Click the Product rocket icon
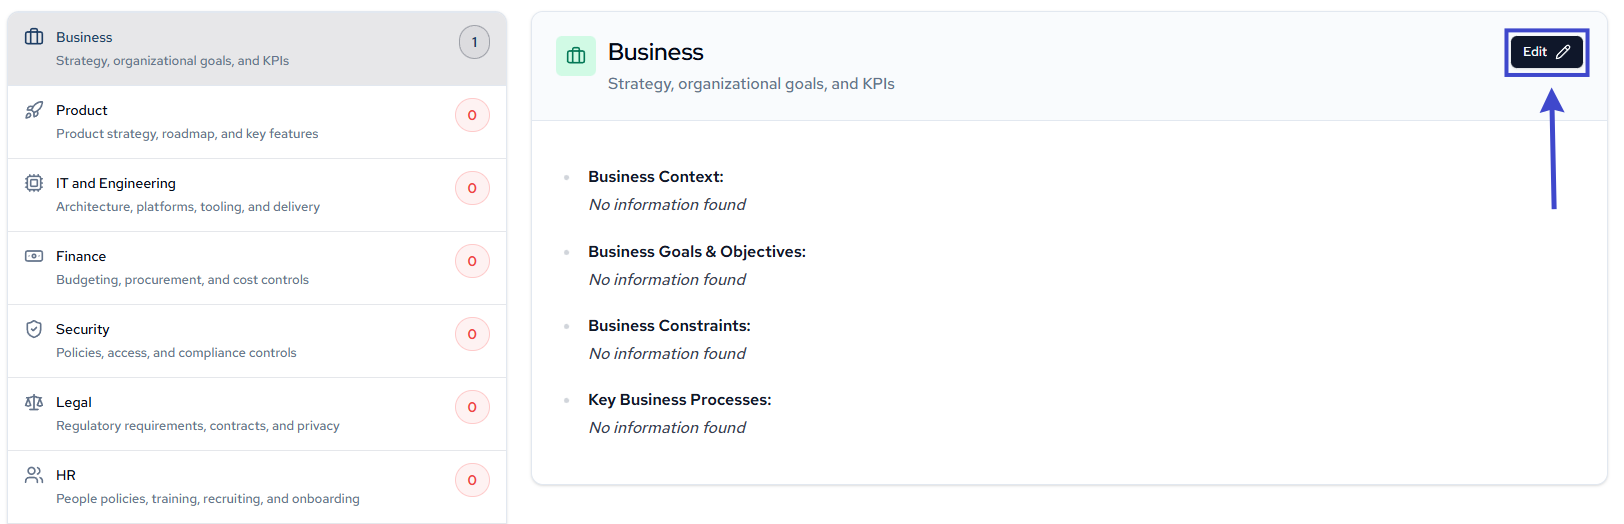1624x524 pixels. pyautogui.click(x=34, y=110)
